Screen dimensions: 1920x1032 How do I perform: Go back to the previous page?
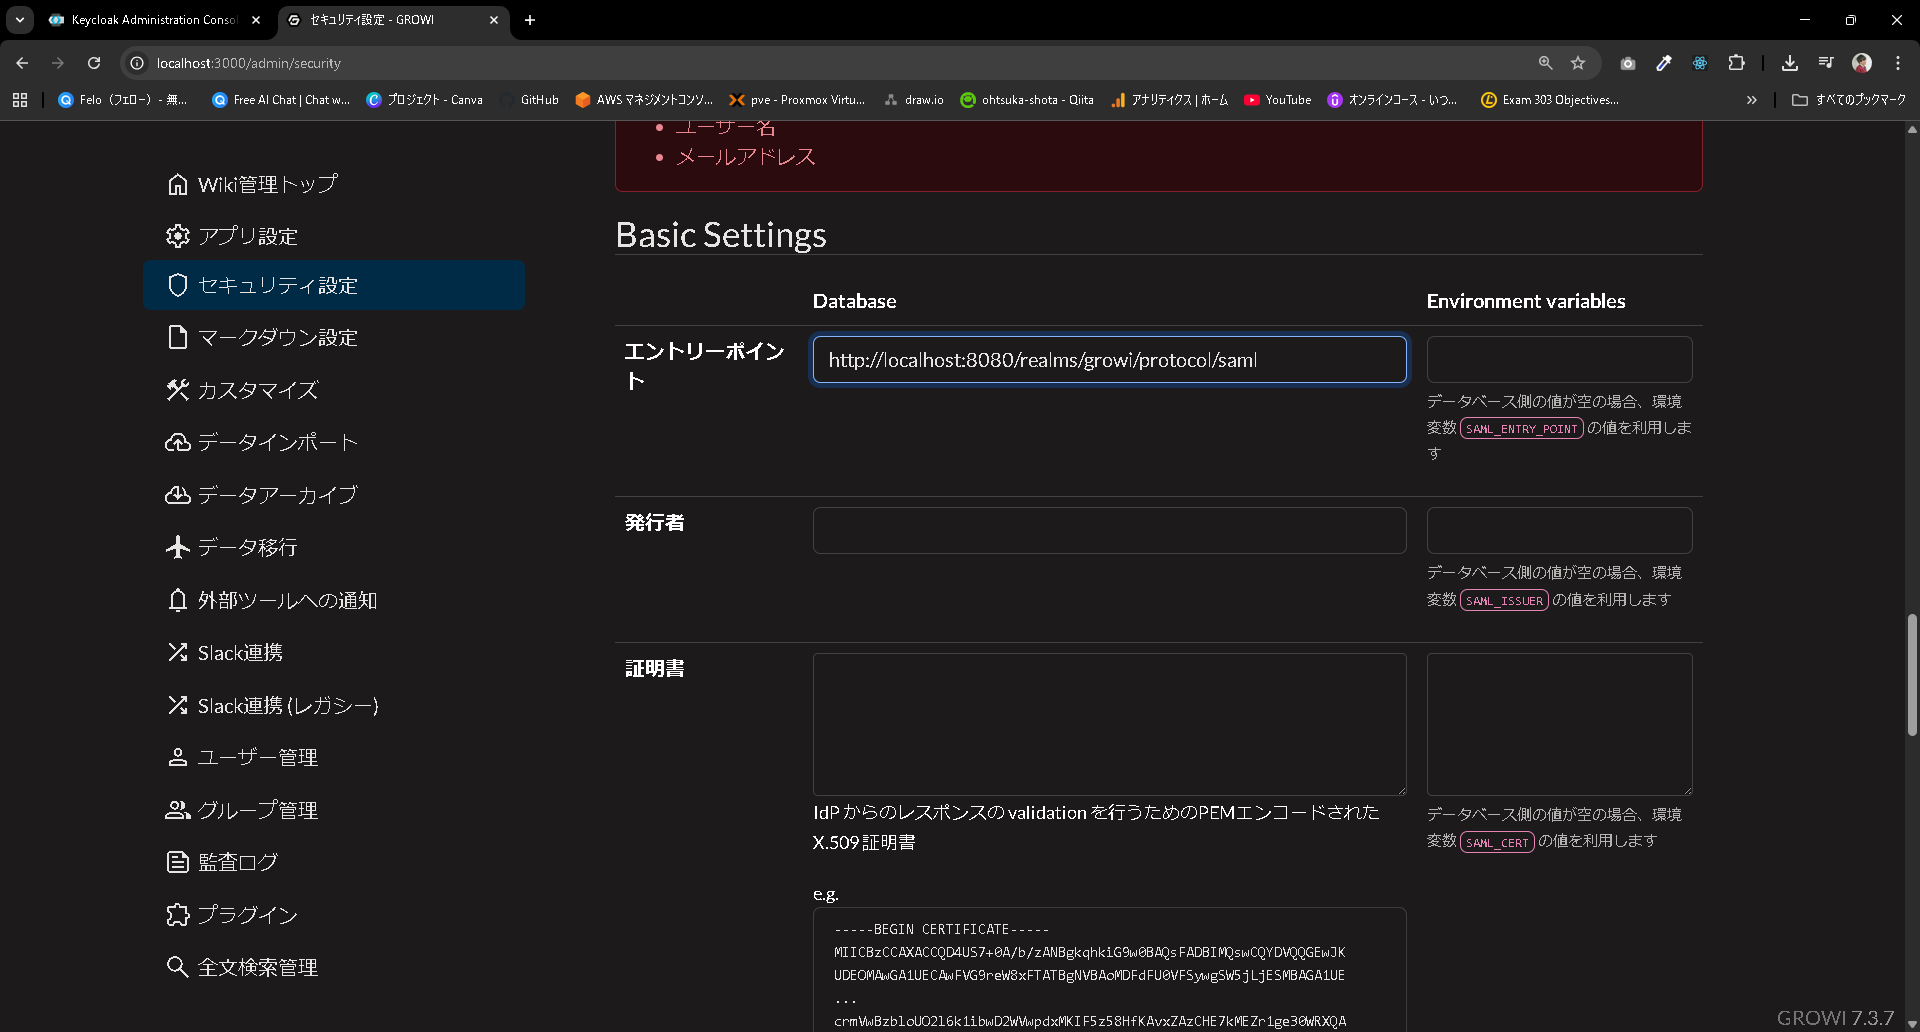click(x=22, y=63)
